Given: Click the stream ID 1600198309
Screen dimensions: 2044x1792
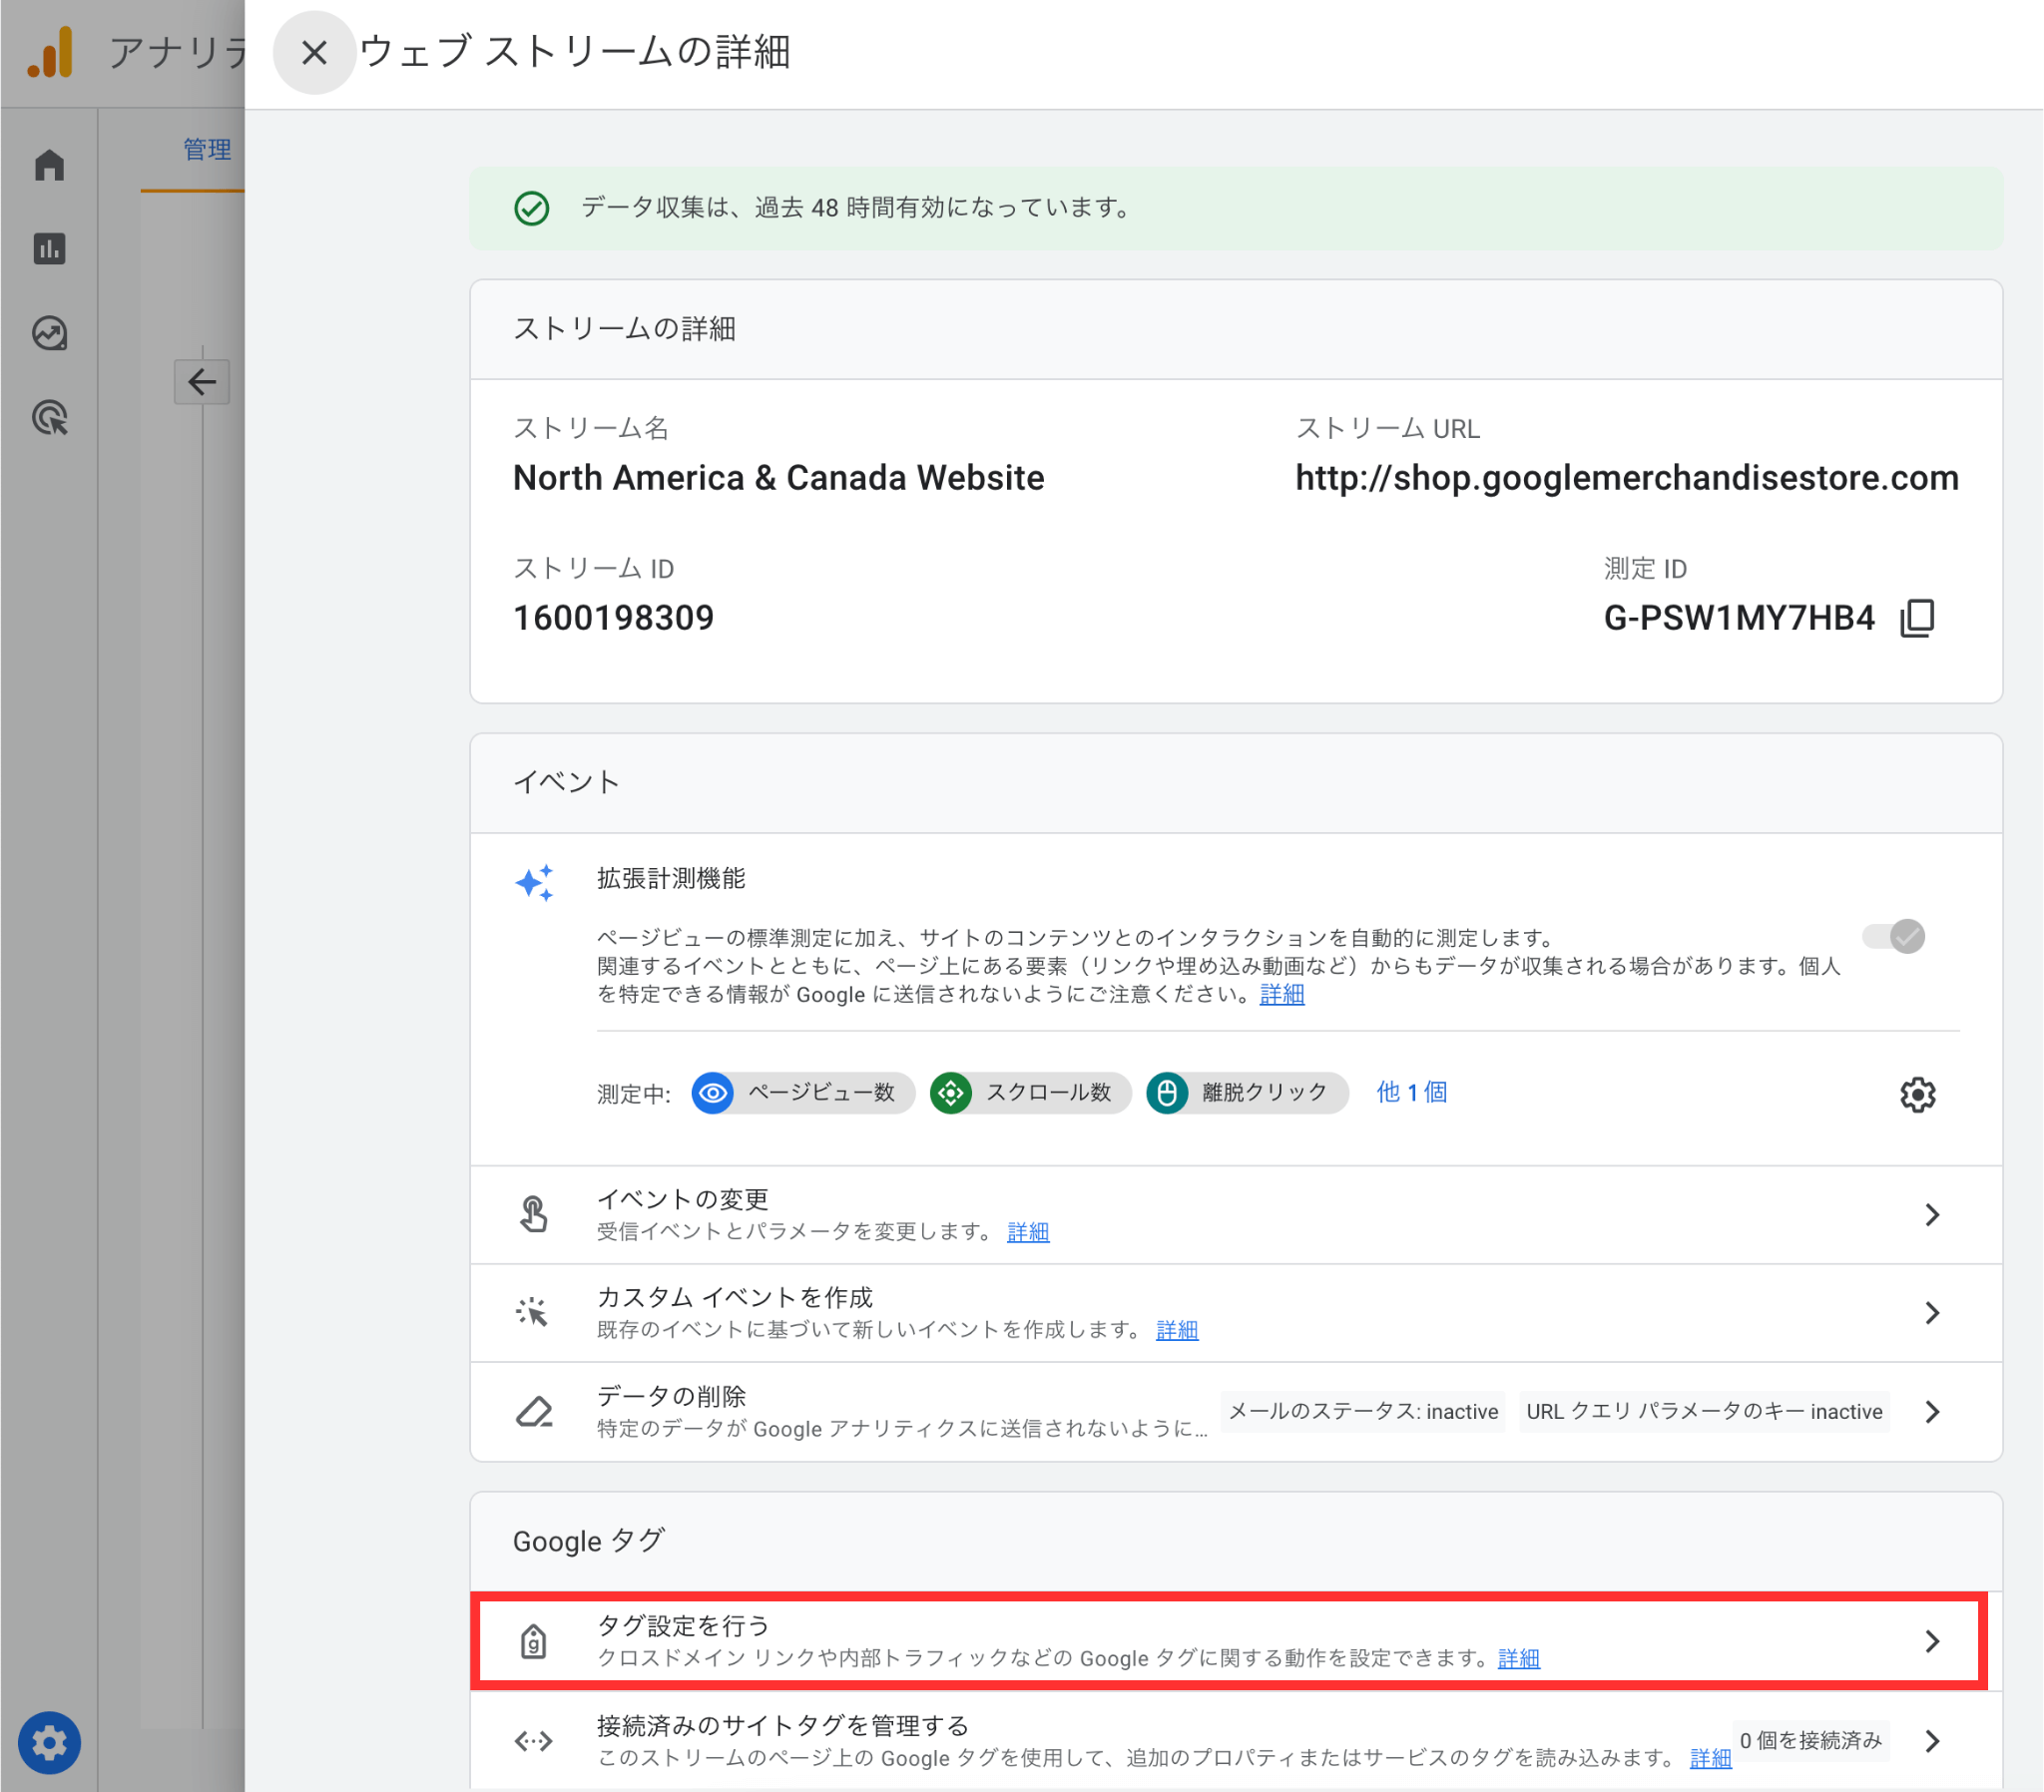Looking at the screenshot, I should point(613,619).
